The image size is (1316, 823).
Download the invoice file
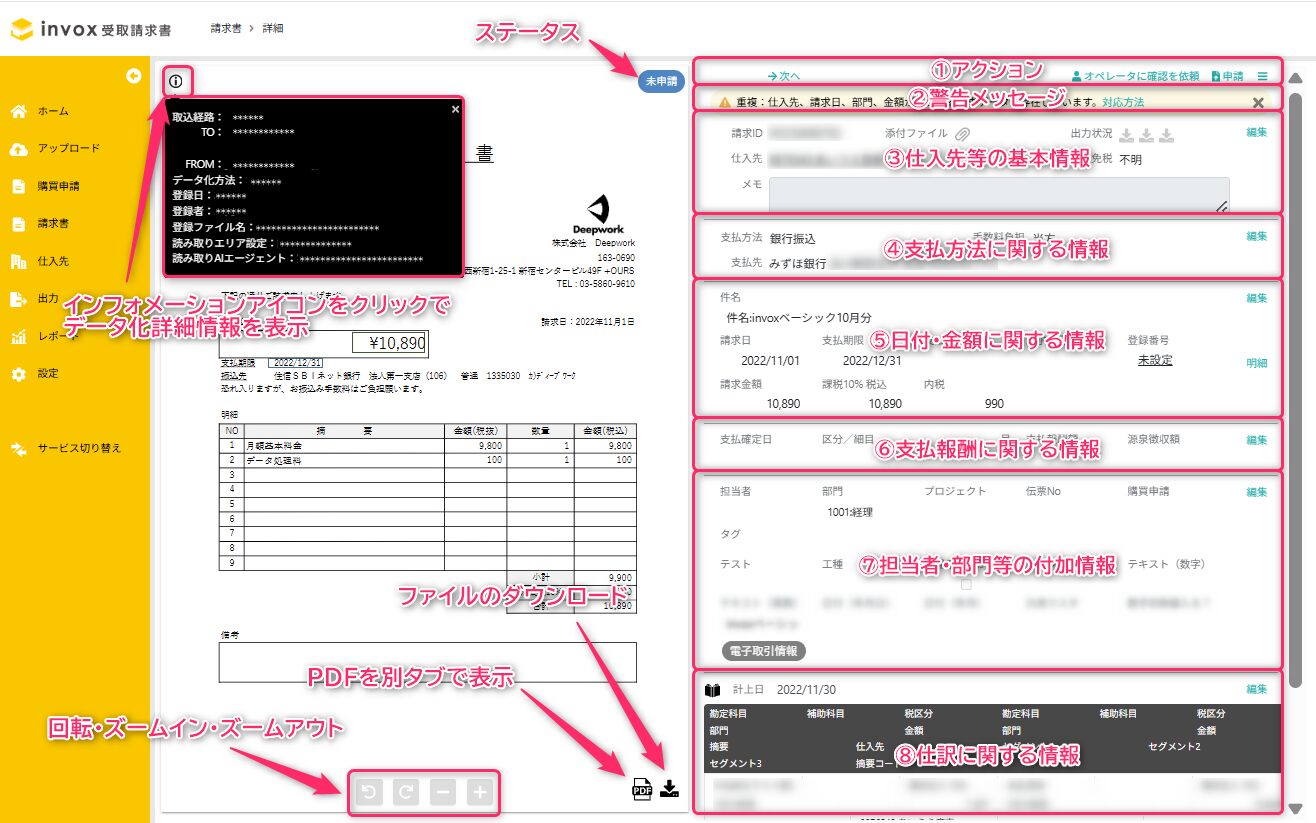click(670, 788)
